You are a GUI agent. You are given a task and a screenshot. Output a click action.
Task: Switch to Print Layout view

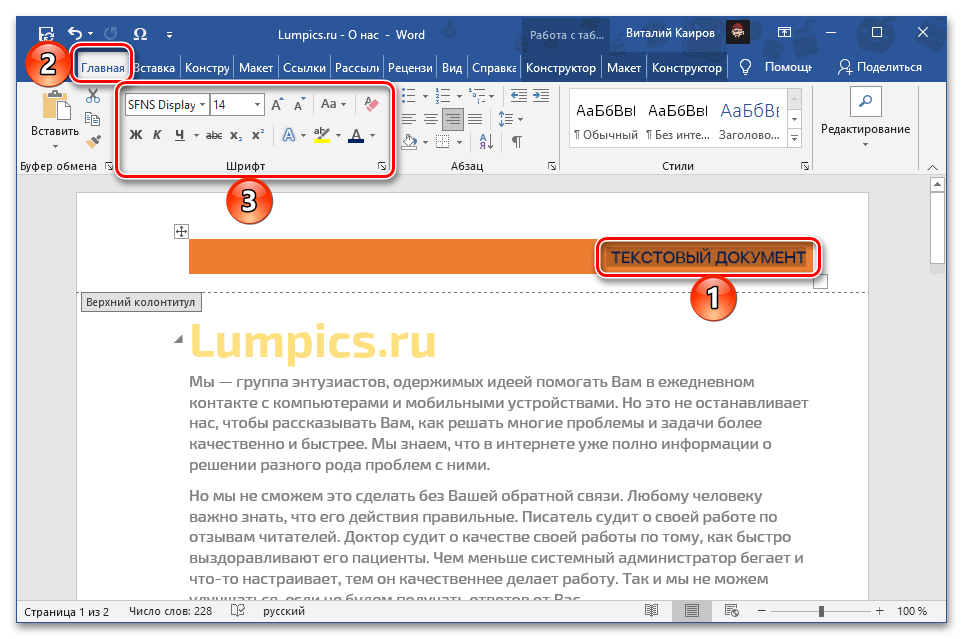click(x=692, y=611)
